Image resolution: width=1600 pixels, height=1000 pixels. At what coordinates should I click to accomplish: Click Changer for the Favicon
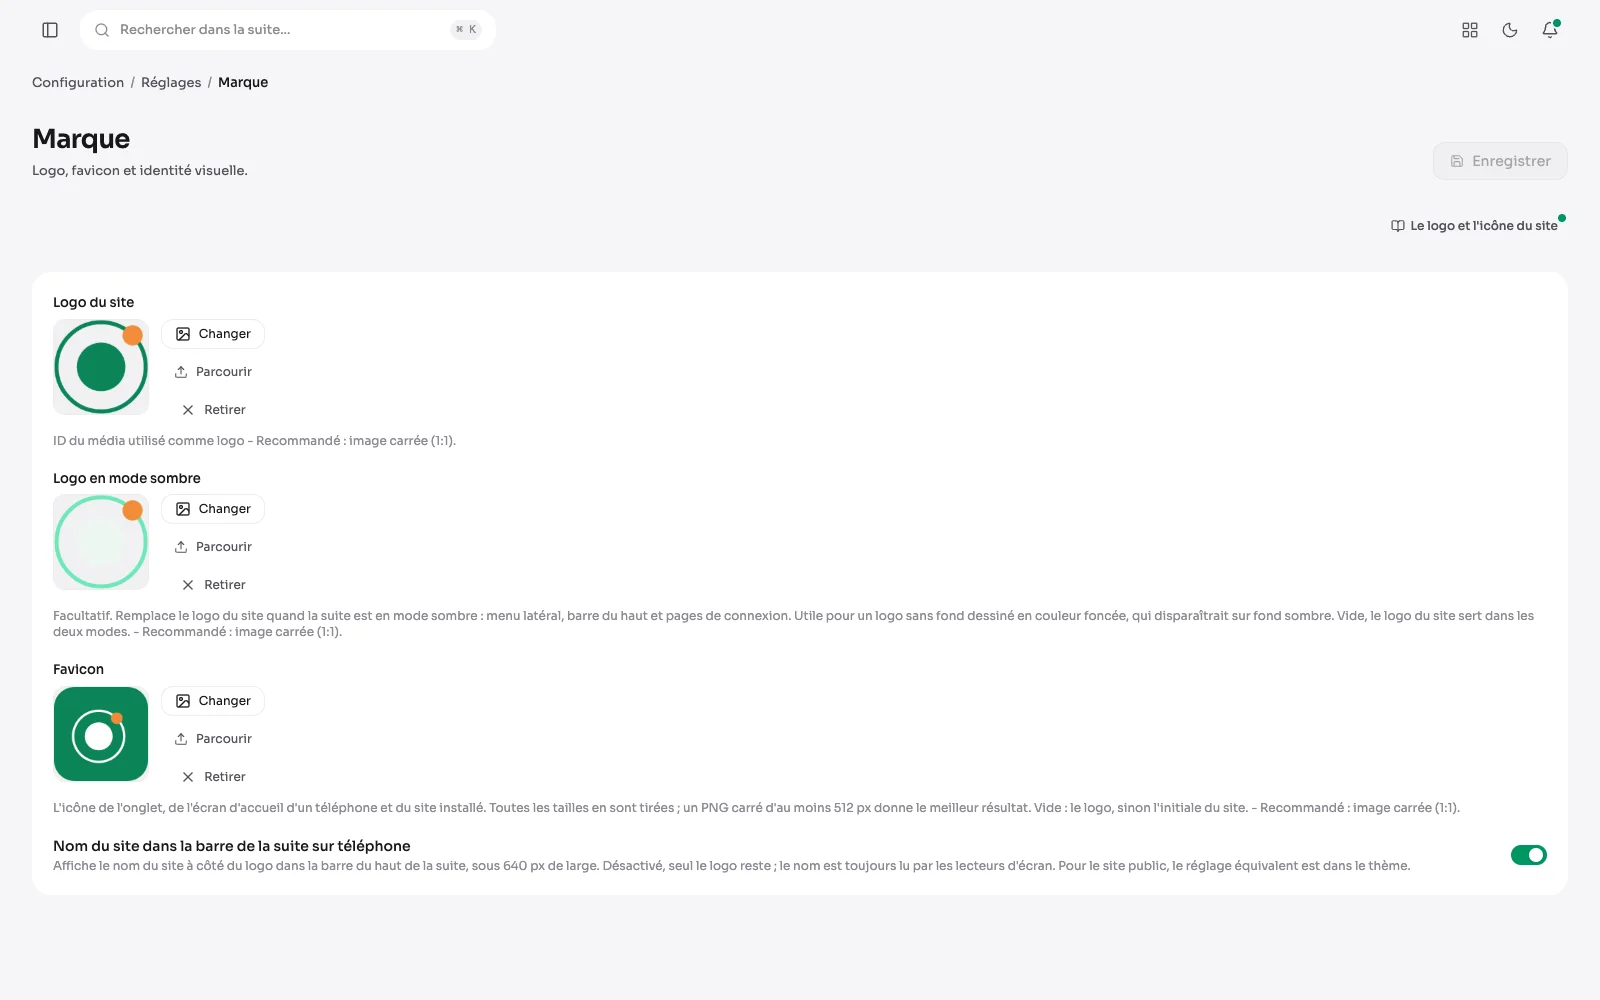click(213, 701)
